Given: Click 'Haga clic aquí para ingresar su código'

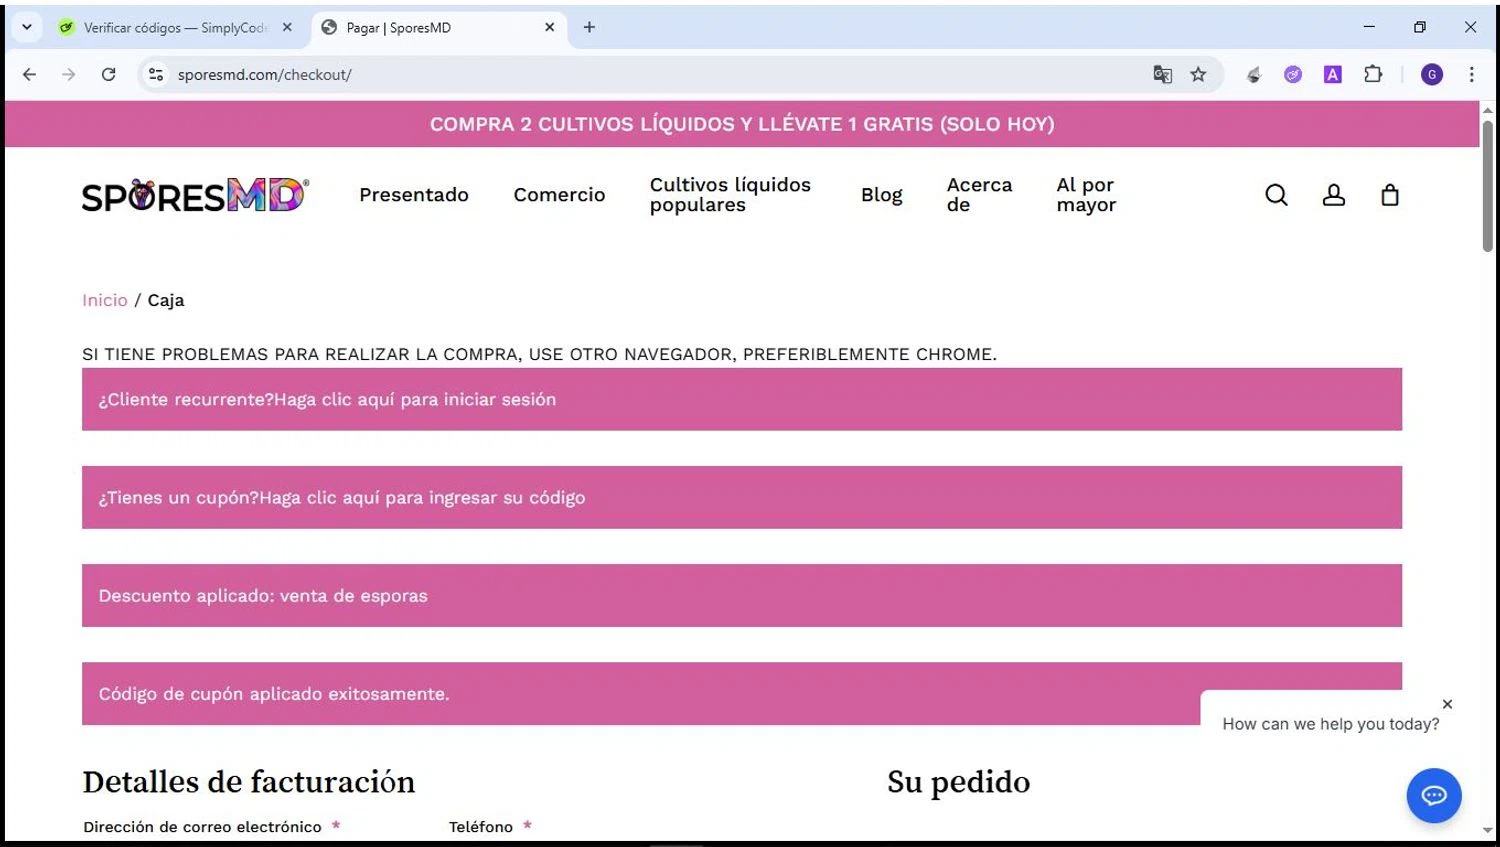Looking at the screenshot, I should [x=422, y=497].
